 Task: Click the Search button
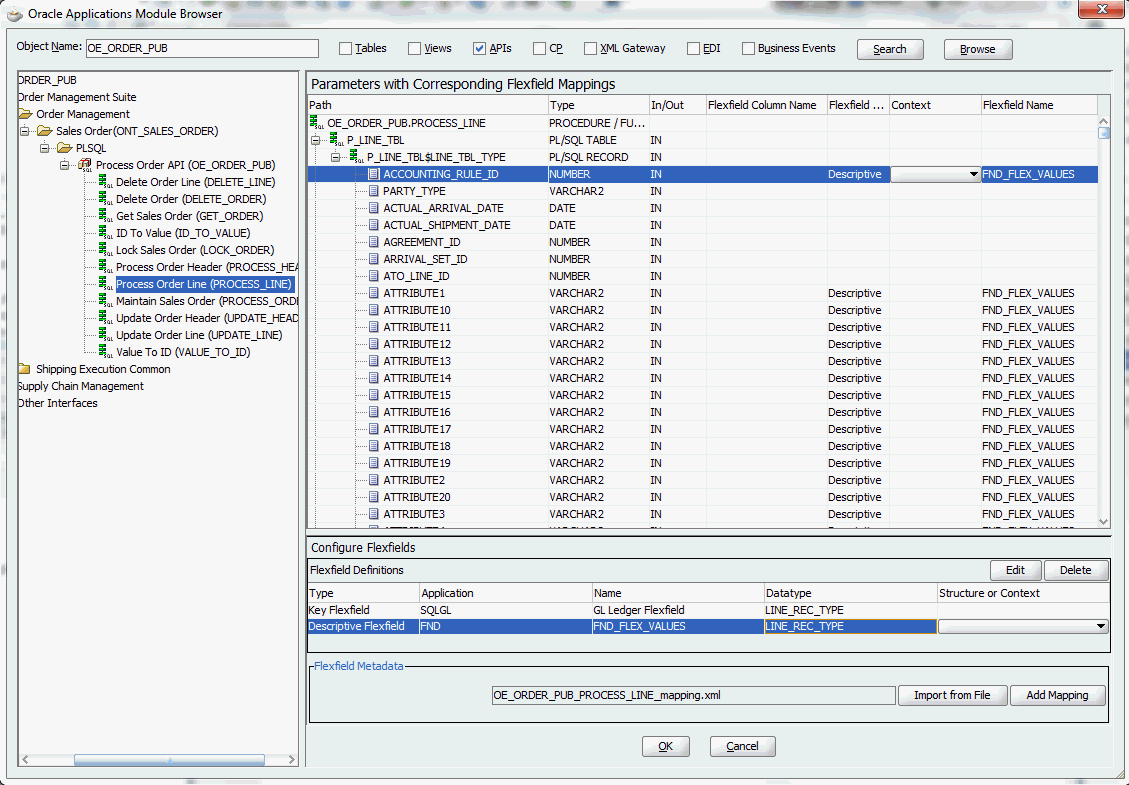pos(890,49)
